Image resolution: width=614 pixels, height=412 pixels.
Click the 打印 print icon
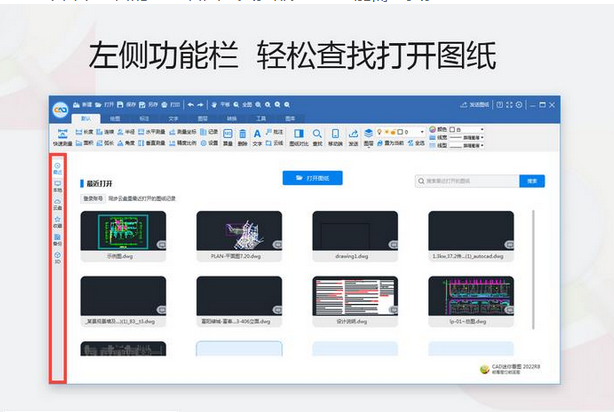point(164,105)
